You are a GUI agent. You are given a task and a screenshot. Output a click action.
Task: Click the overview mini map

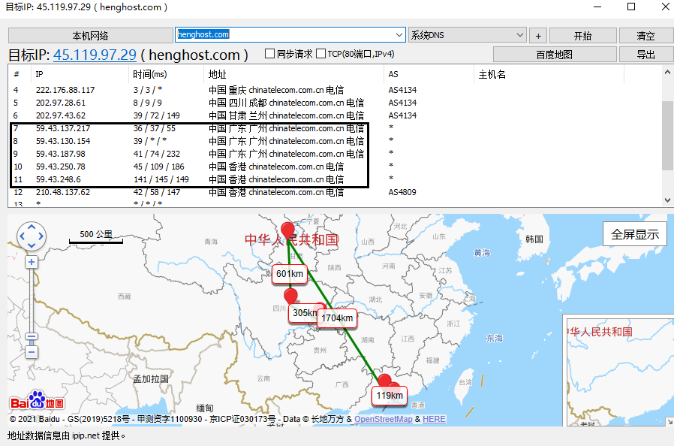618,371
